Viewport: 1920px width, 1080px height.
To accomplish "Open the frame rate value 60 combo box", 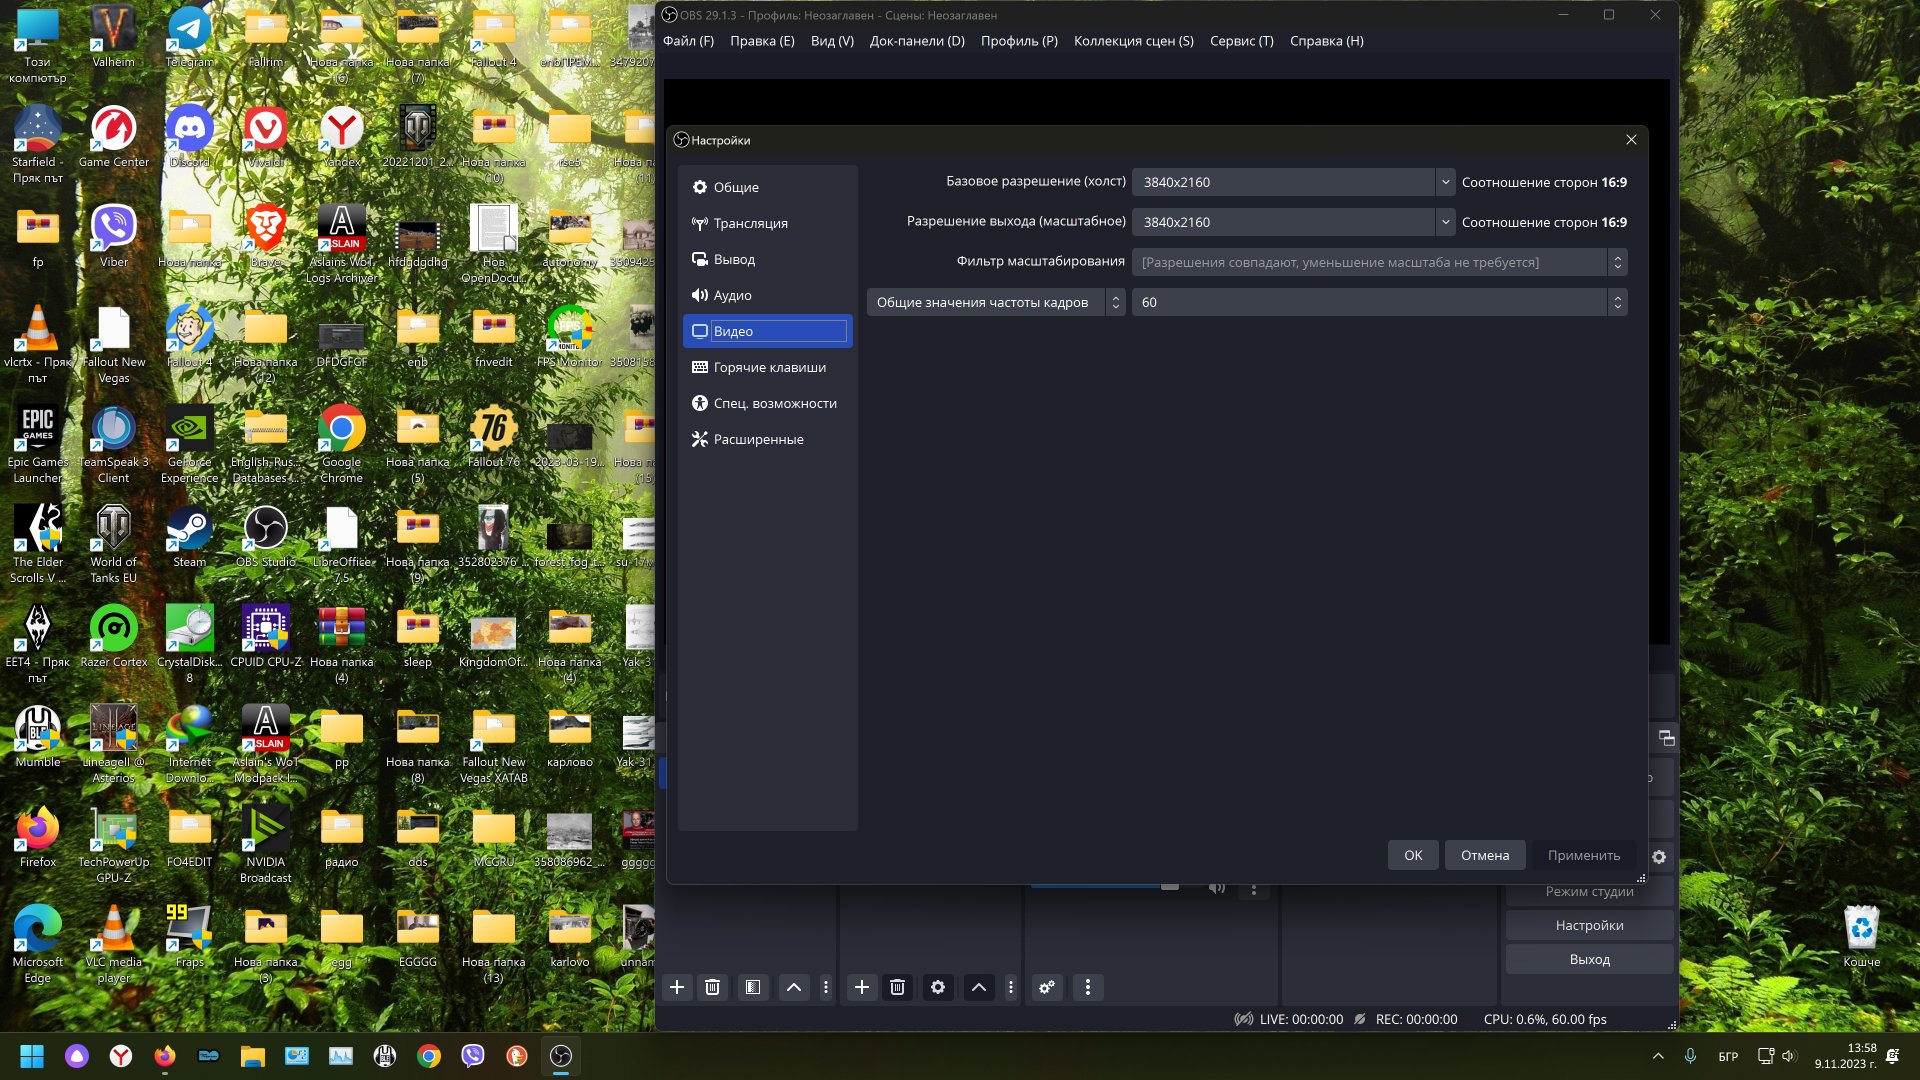I will point(1378,302).
